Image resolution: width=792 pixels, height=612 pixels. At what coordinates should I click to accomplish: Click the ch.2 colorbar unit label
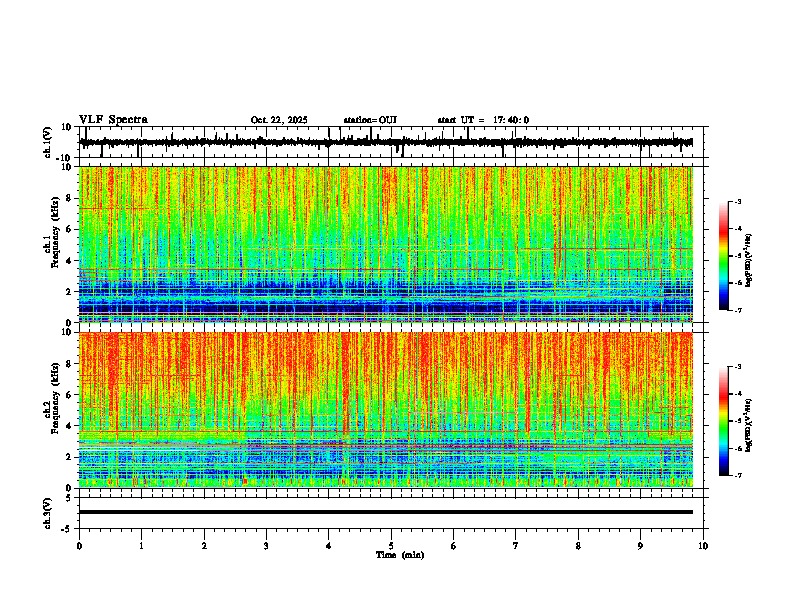pos(749,425)
